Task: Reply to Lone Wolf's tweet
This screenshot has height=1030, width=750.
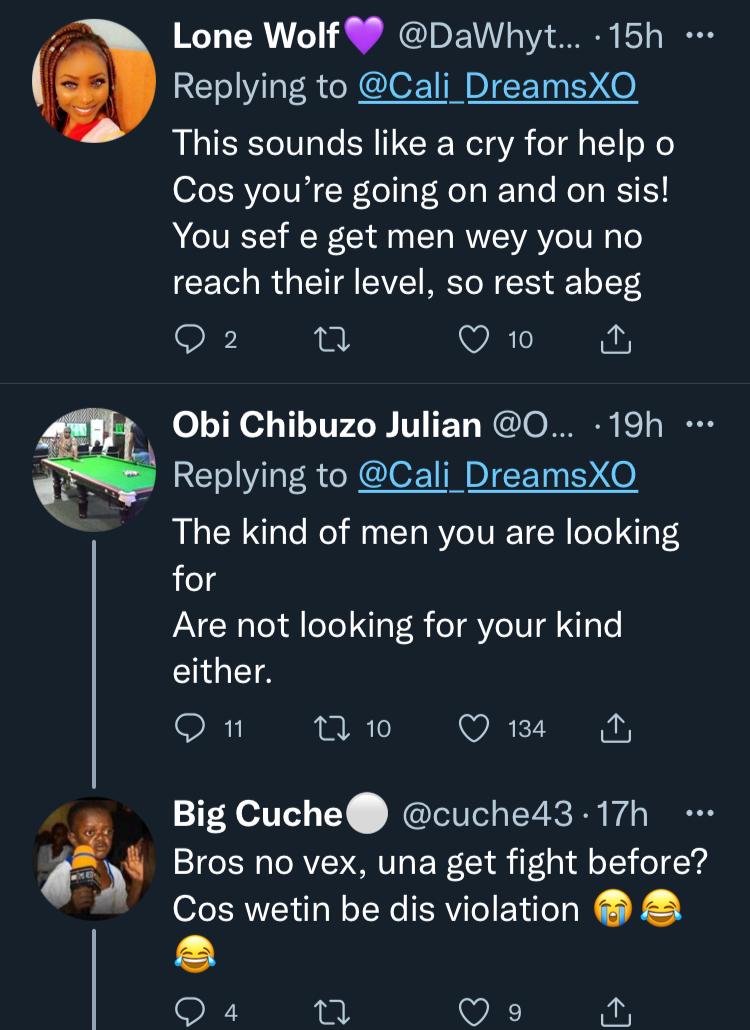Action: tap(190, 340)
